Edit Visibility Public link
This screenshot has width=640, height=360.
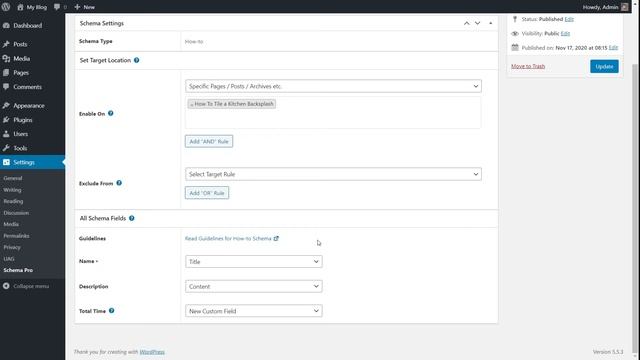(565, 33)
